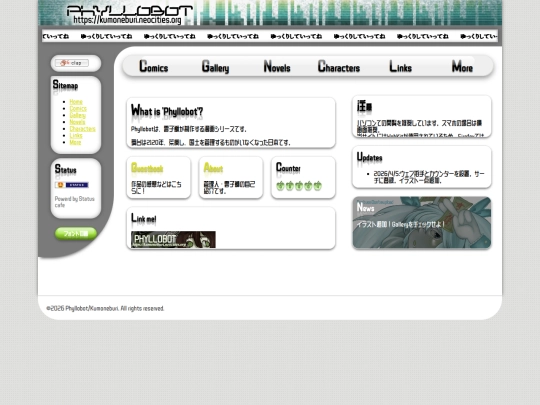
Task: Click the copyright footer text
Action: pyautogui.click(x=105, y=308)
